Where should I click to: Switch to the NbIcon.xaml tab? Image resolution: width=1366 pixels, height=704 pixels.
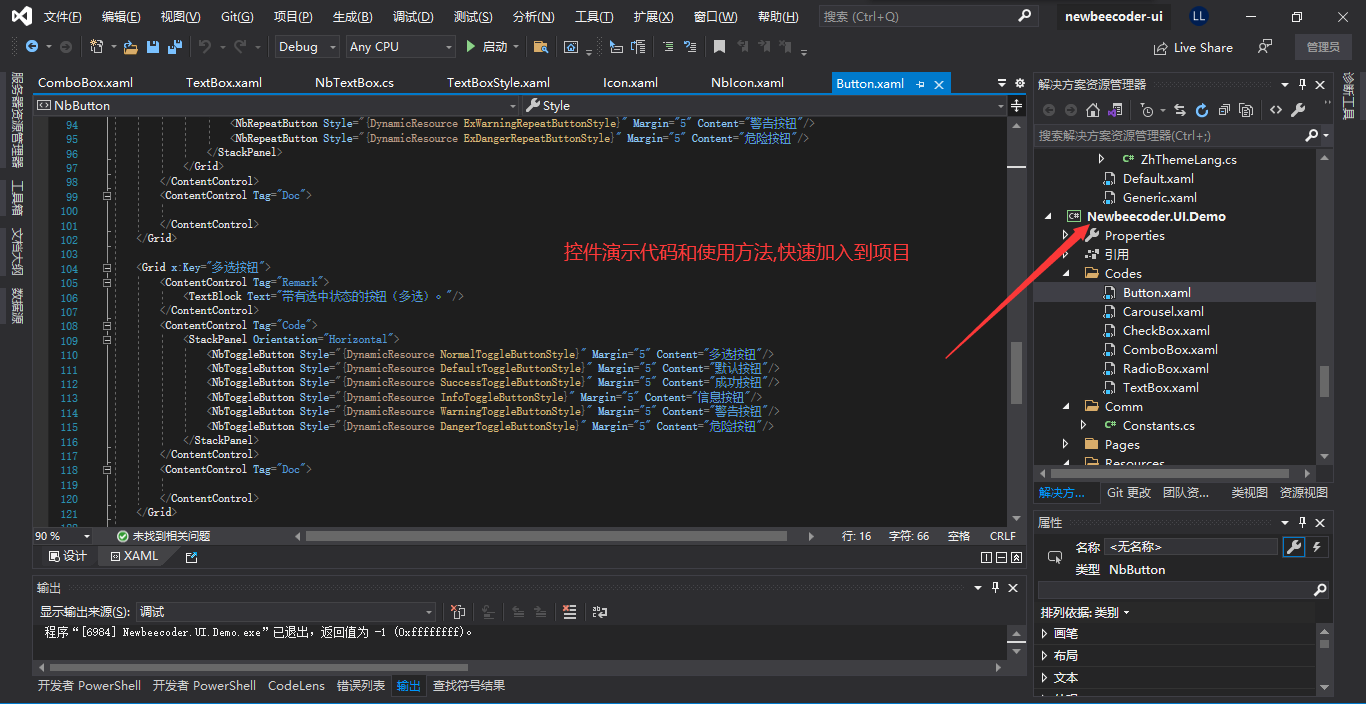(x=747, y=83)
